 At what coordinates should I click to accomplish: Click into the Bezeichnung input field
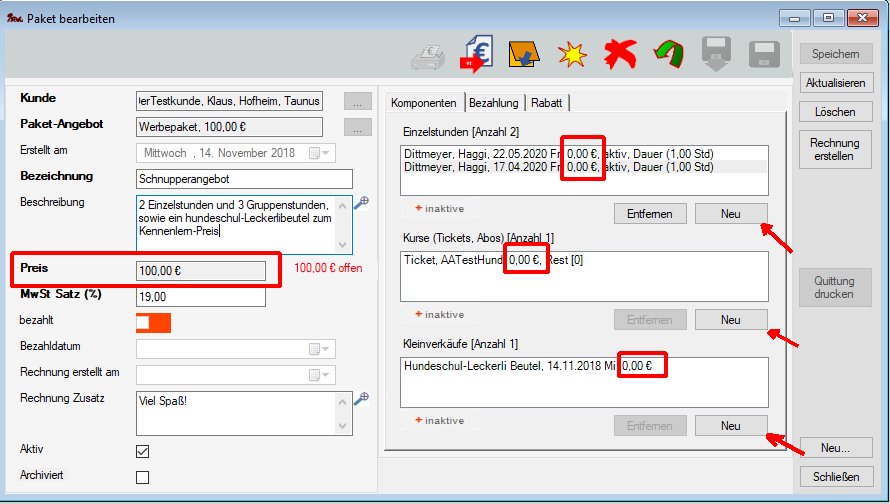(x=244, y=179)
